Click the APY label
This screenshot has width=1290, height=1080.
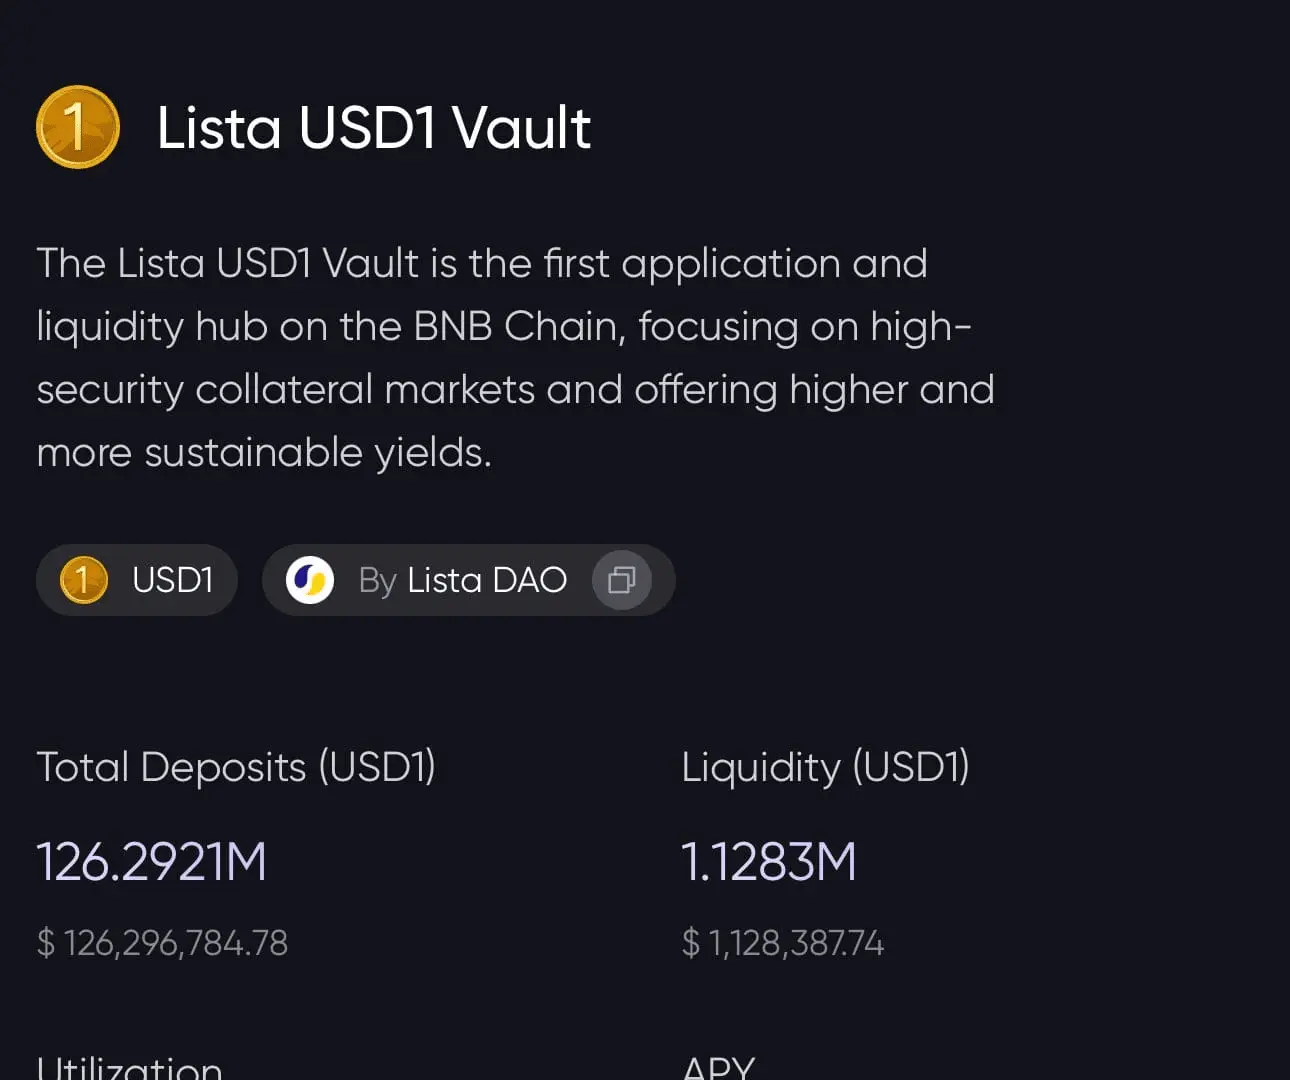(718, 1067)
